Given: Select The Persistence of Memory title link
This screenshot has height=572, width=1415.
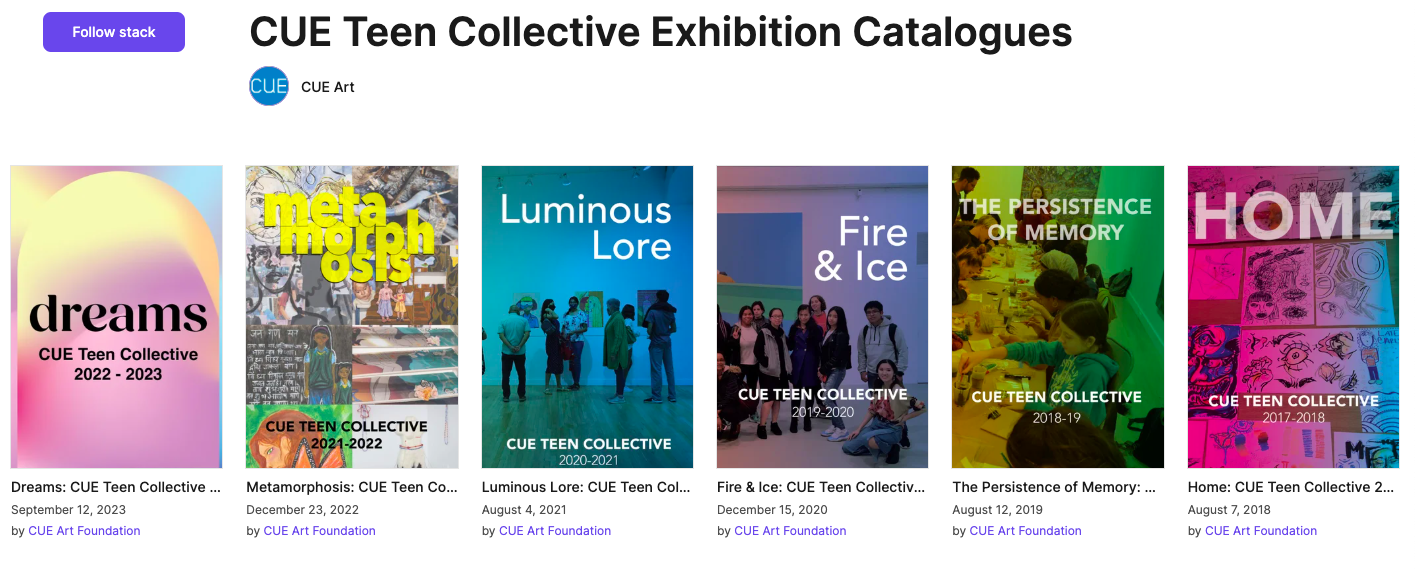Looking at the screenshot, I should pos(1055,487).
